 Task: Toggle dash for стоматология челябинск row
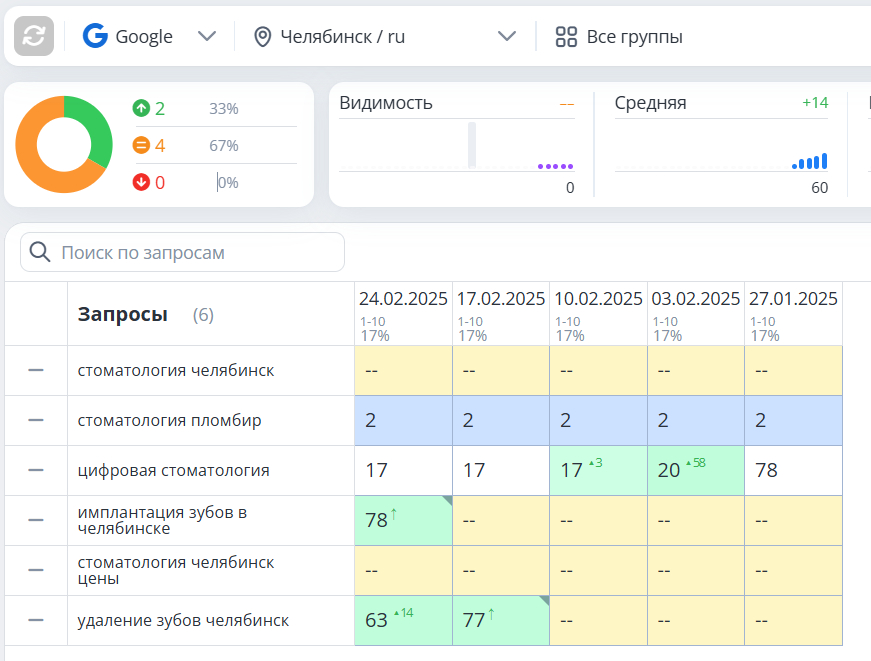(x=36, y=370)
